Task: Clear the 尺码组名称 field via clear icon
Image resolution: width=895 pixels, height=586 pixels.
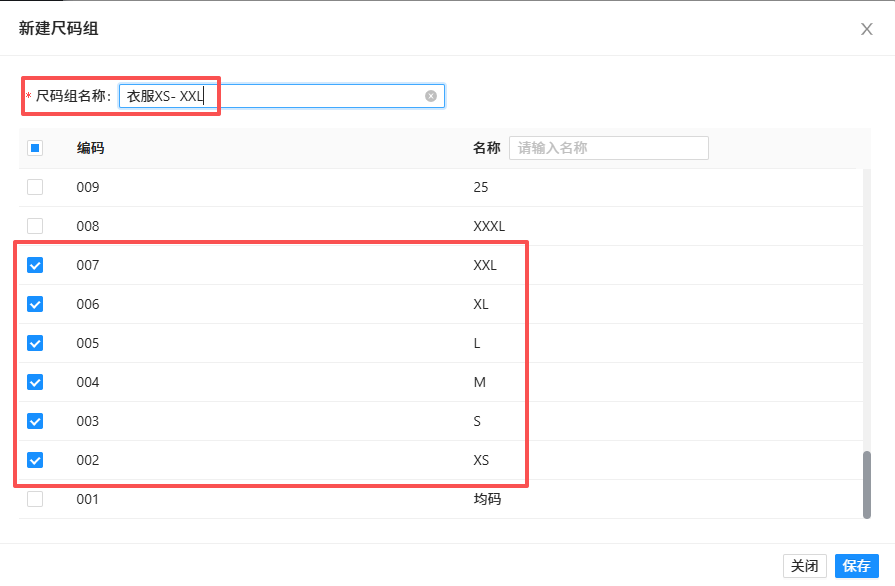Action: [x=431, y=96]
